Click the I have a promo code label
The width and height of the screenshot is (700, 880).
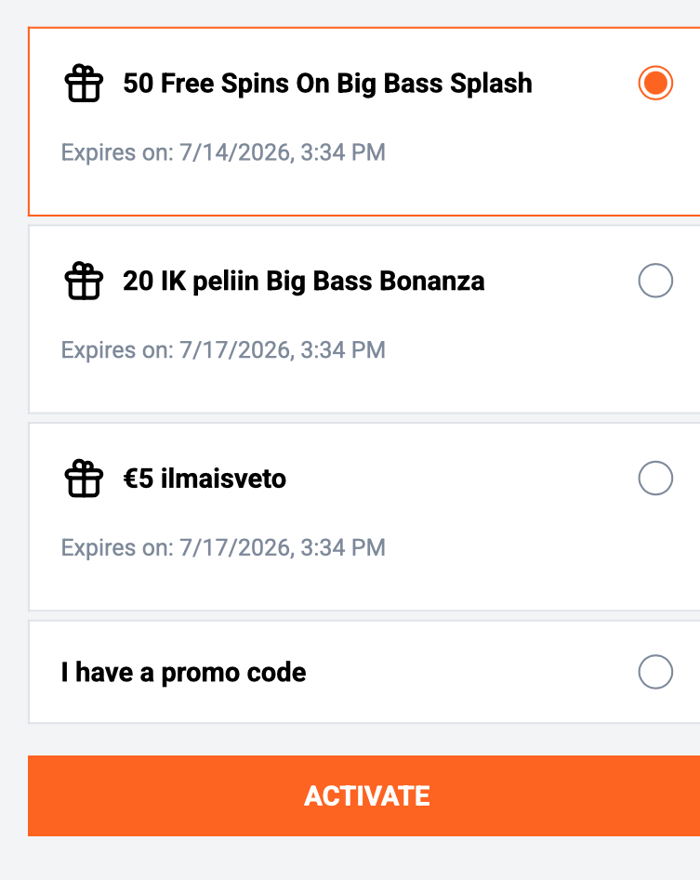[x=184, y=672]
